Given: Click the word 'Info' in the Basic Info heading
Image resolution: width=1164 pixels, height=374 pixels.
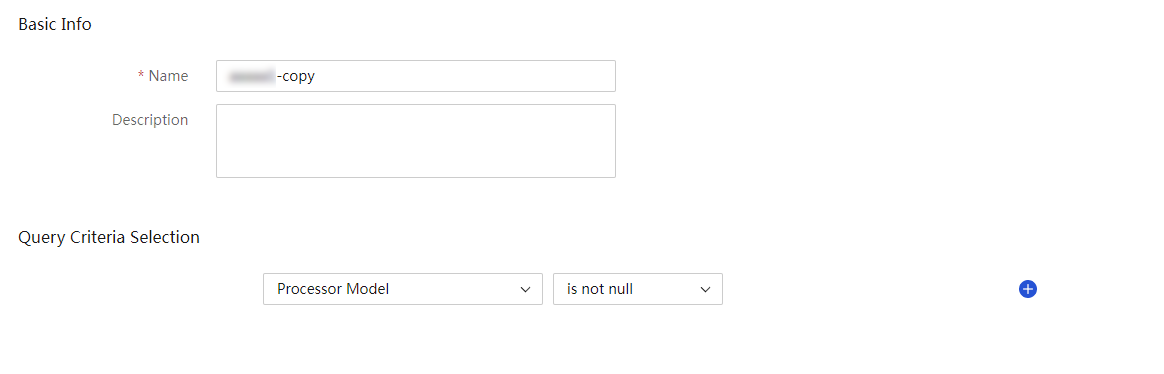Looking at the screenshot, I should point(77,24).
